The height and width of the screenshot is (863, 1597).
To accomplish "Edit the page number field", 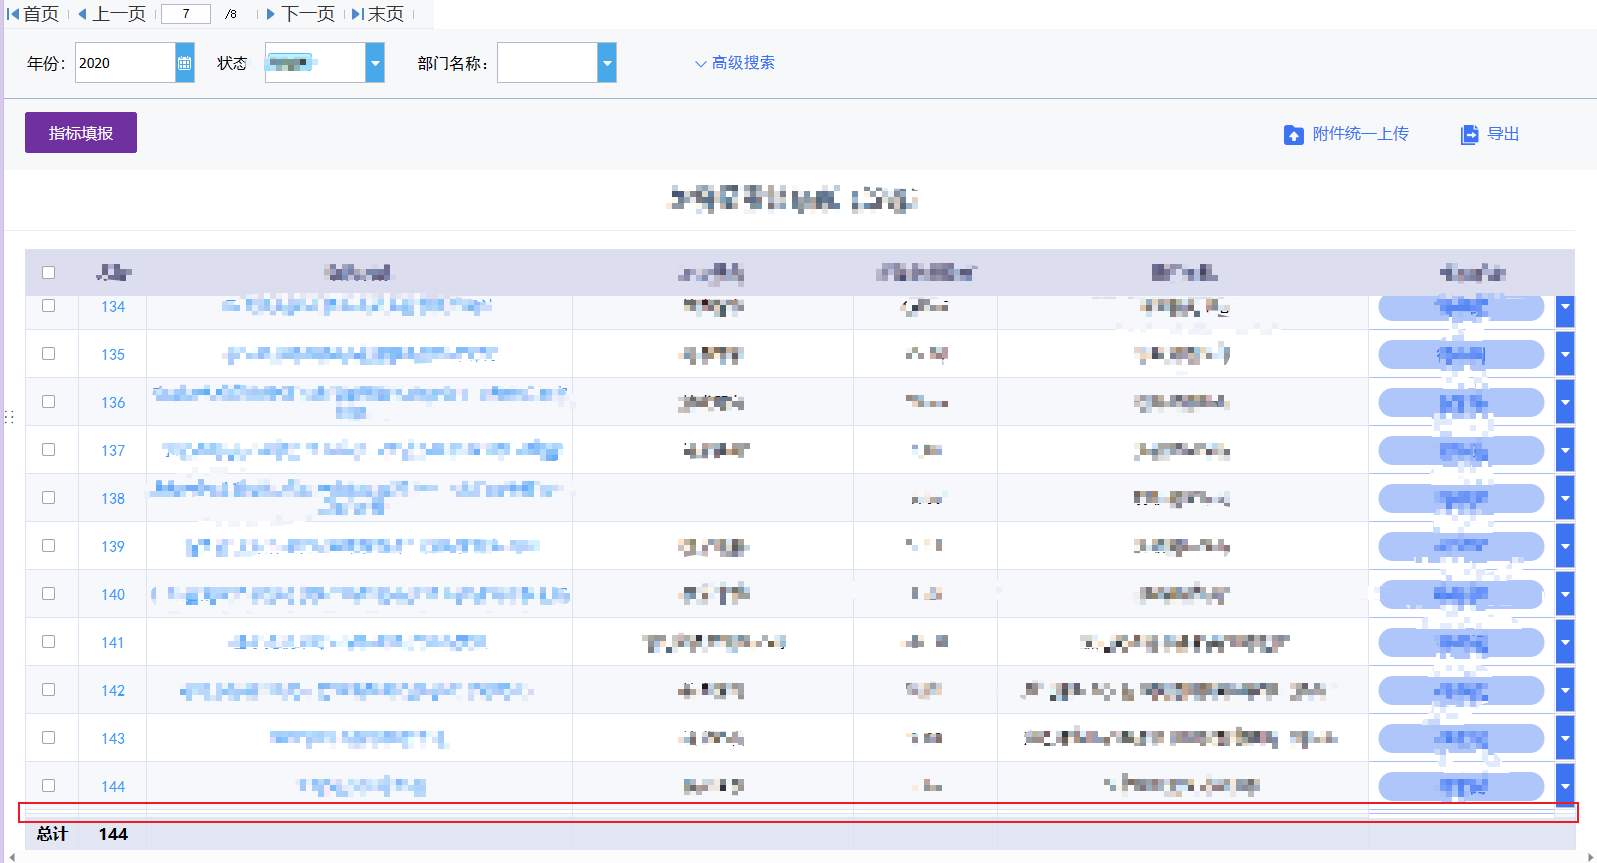I will 186,14.
